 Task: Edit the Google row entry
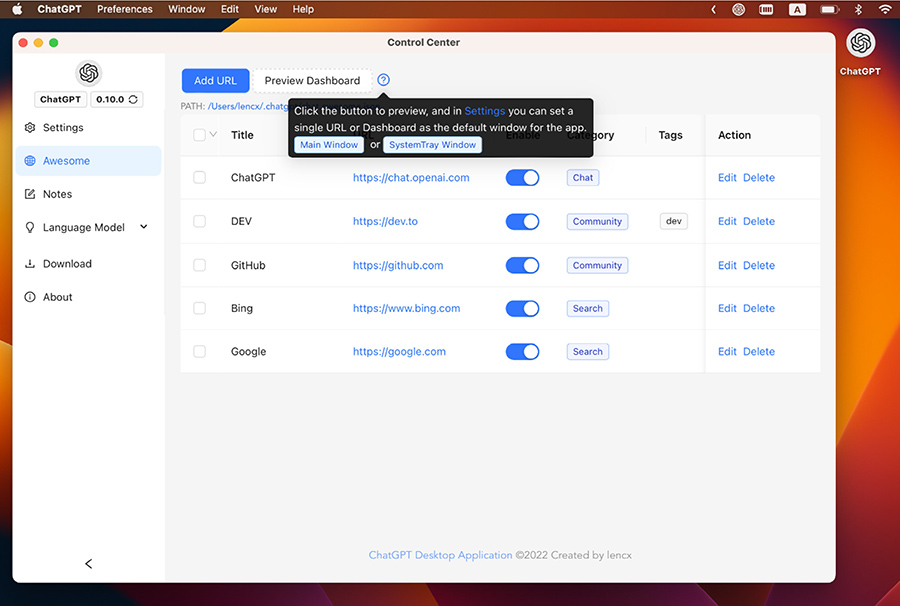[x=727, y=351]
